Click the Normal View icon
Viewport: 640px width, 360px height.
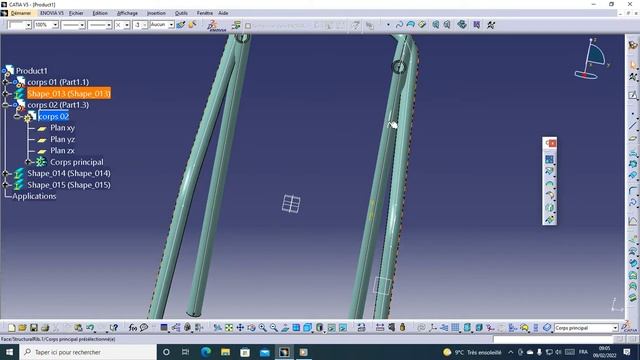(x=285, y=328)
